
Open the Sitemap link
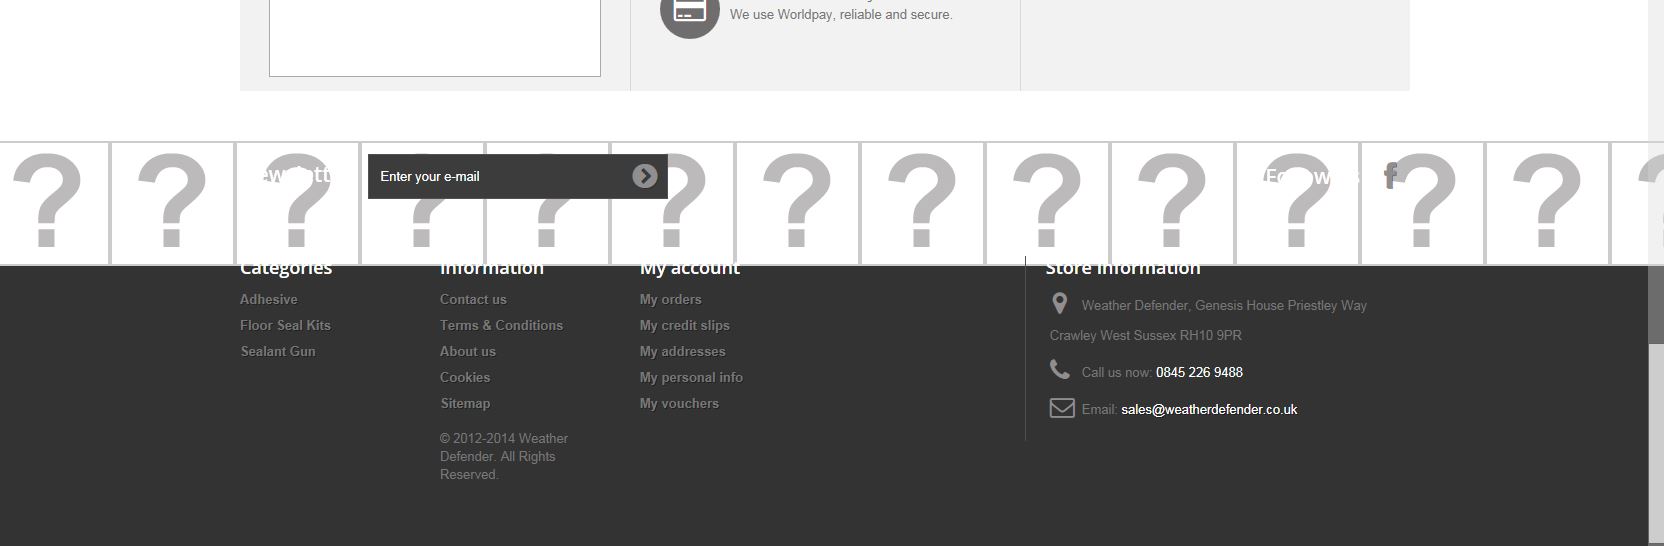coord(465,403)
